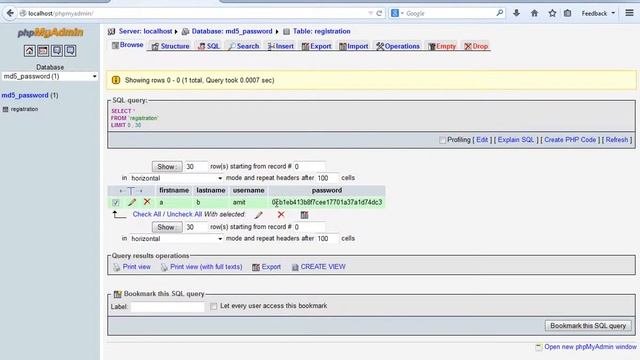
Task: Click the upper Show button
Action: 167,167
